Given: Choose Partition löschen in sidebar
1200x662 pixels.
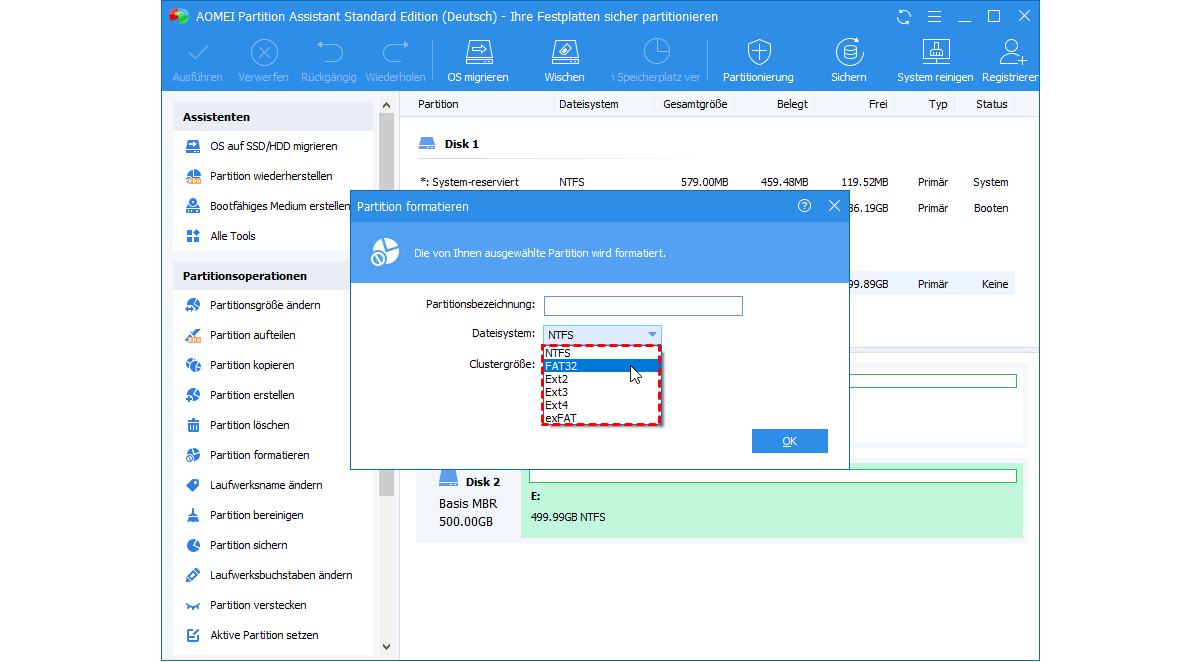Looking at the screenshot, I should [249, 425].
